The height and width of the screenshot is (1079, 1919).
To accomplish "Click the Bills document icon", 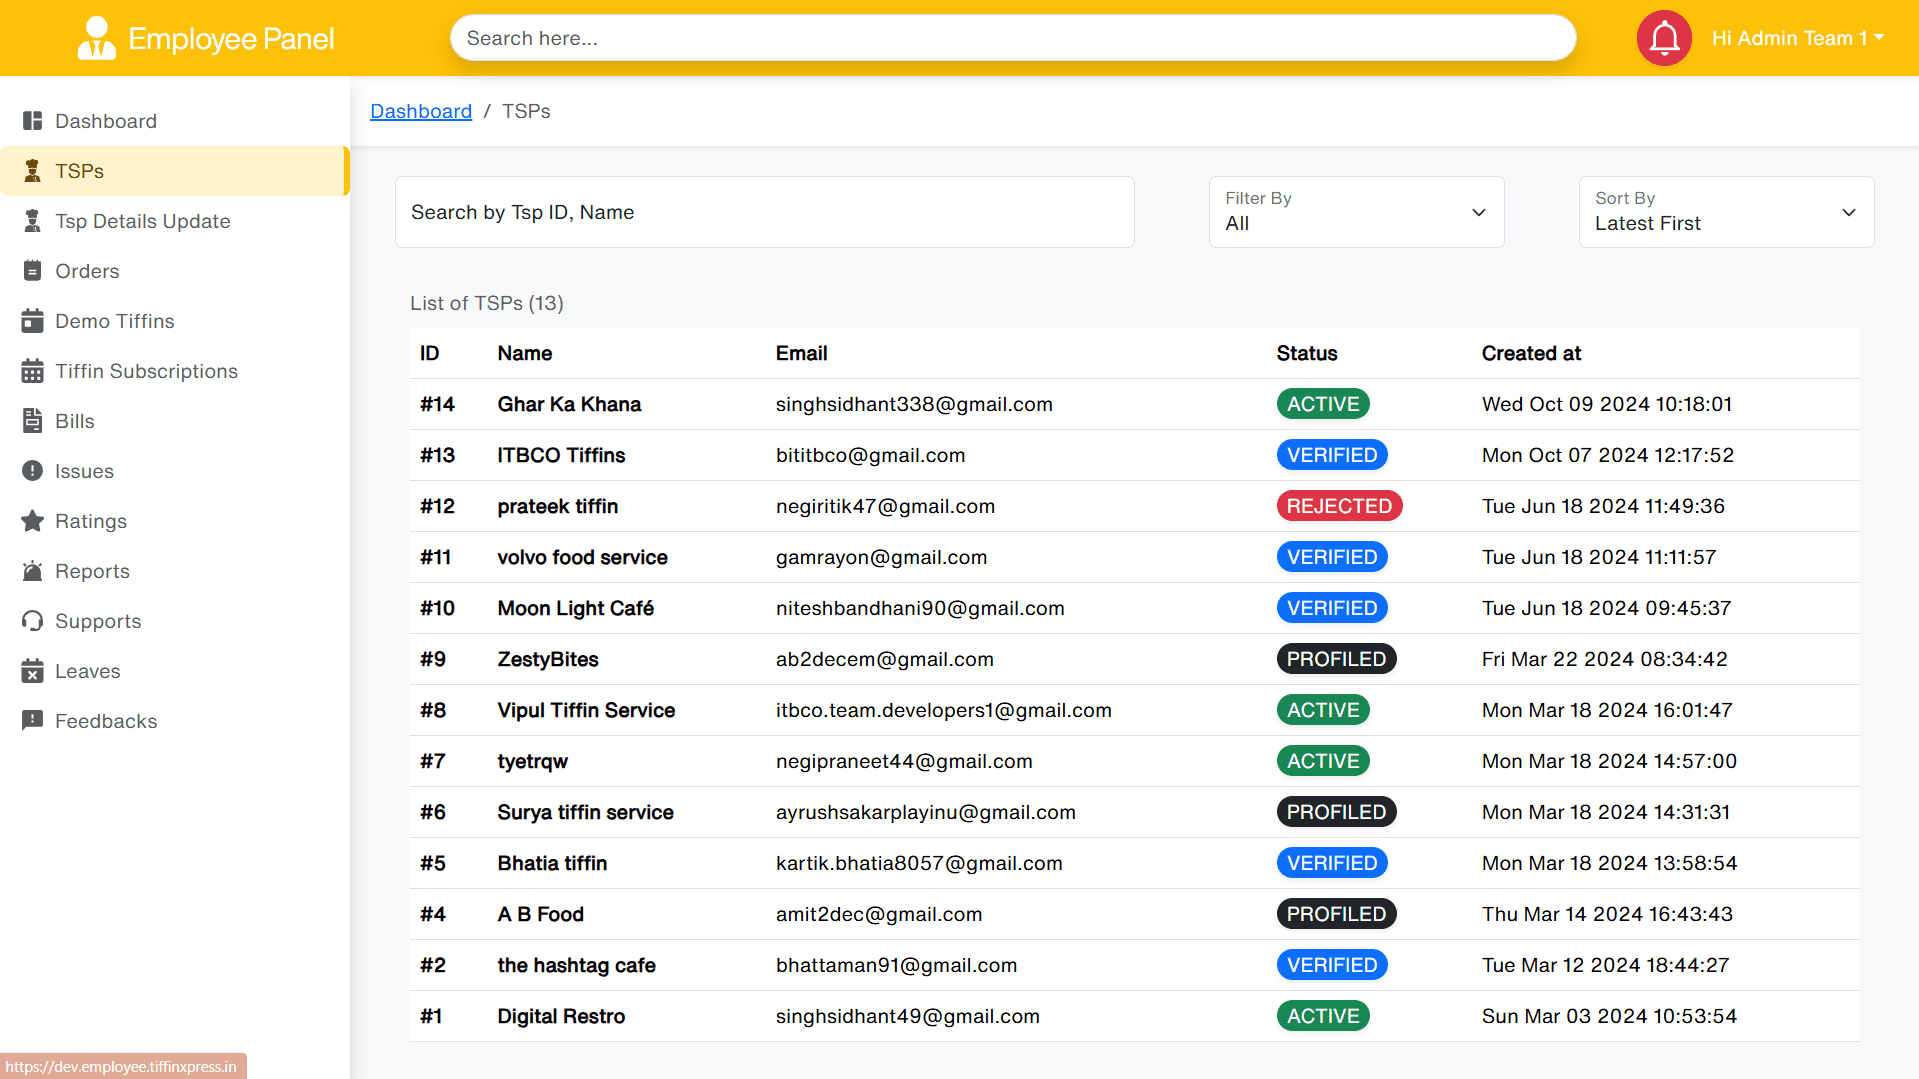I will coord(32,421).
